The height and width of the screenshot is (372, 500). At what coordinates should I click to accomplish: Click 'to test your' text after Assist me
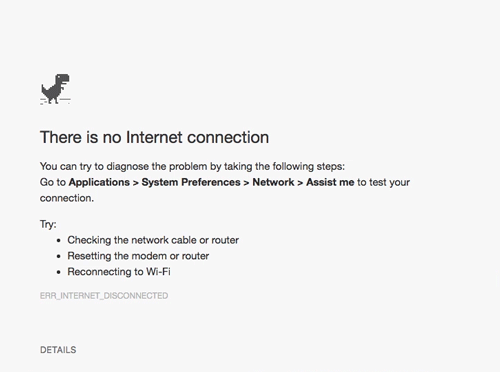384,182
